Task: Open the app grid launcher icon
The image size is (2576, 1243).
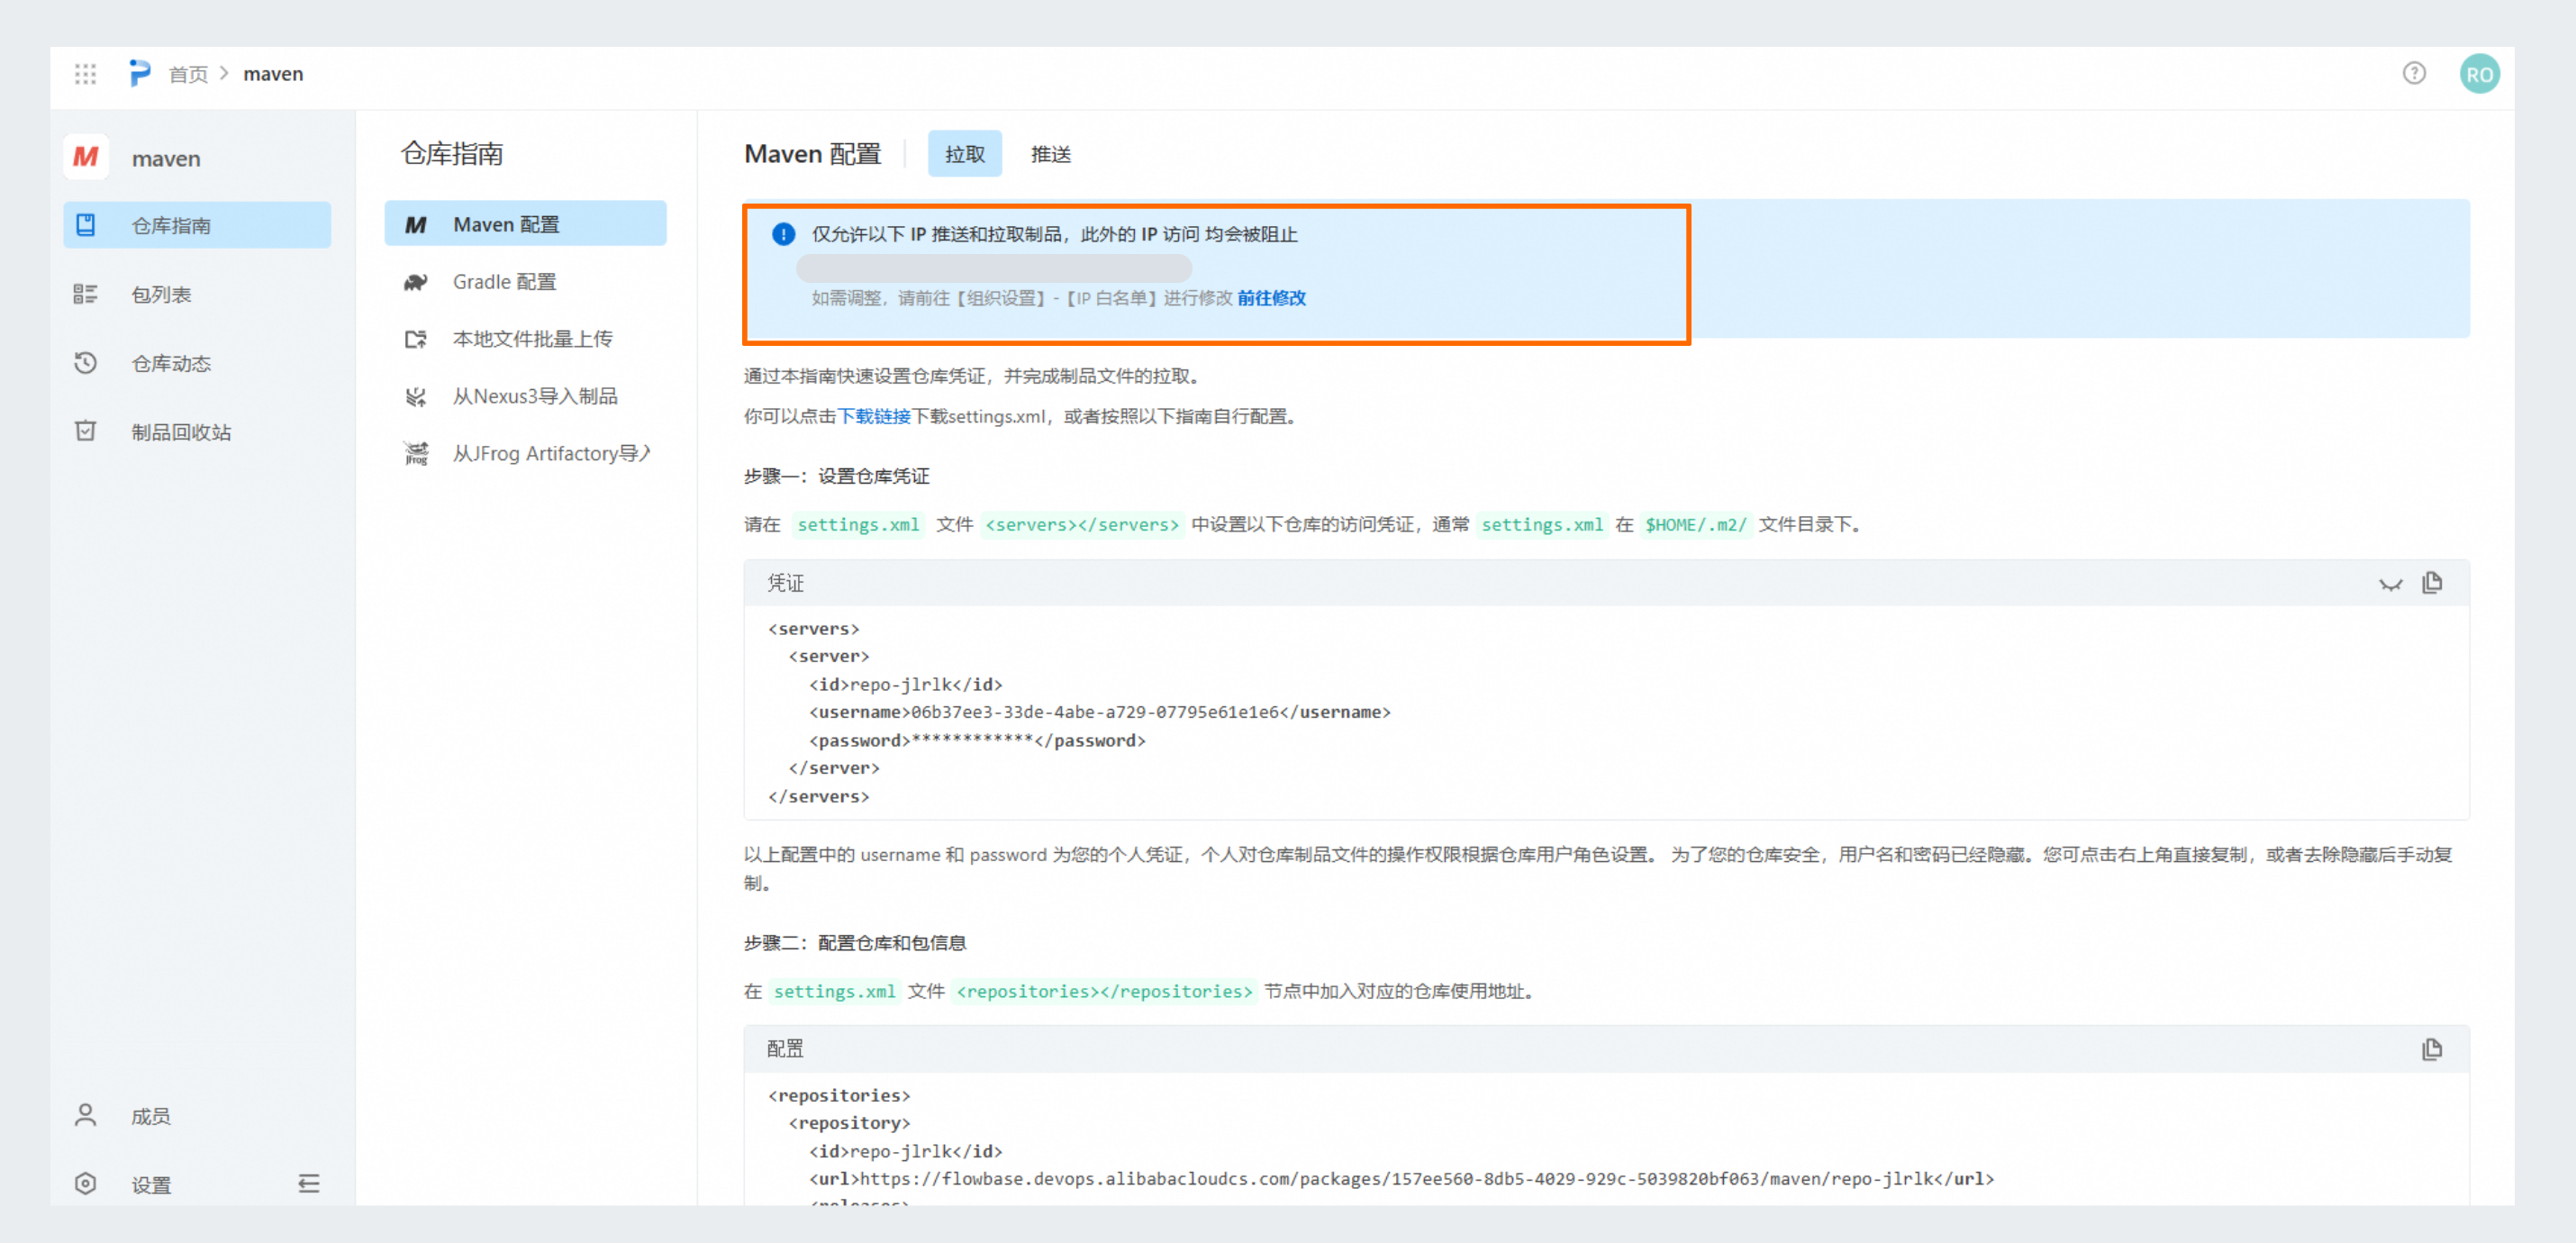Action: point(85,74)
